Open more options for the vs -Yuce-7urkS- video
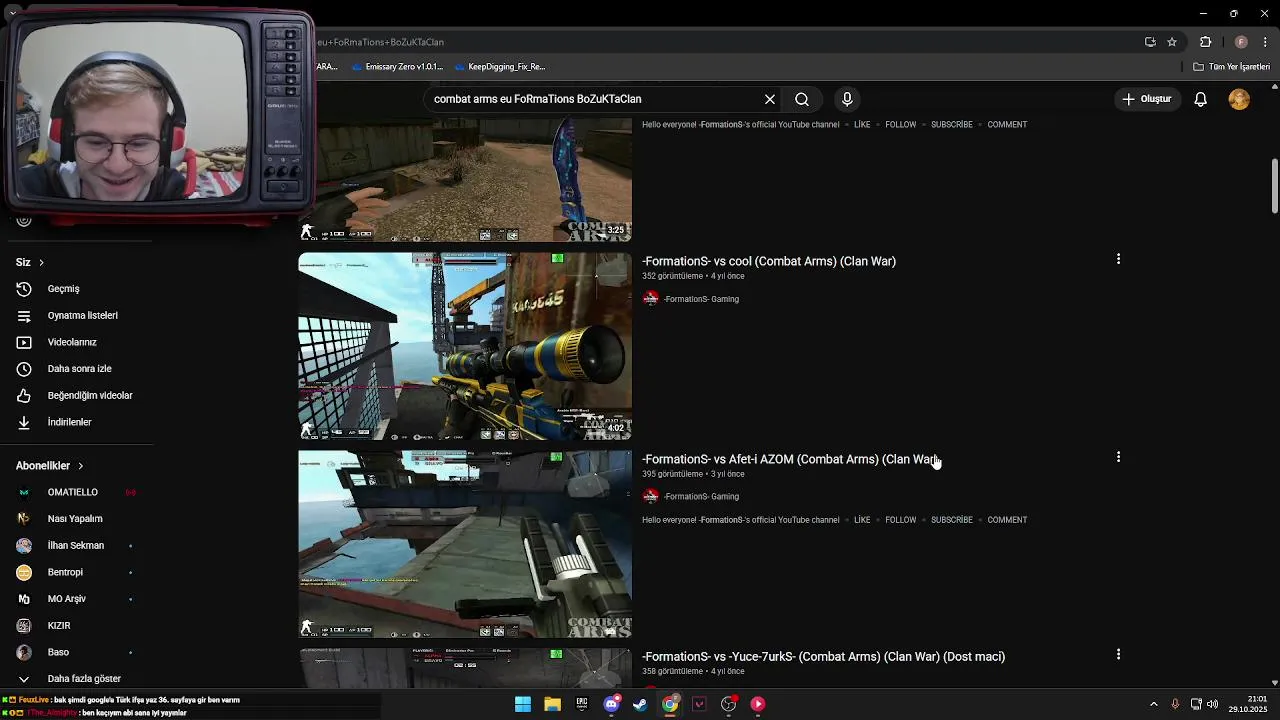This screenshot has height=720, width=1280. click(x=1118, y=654)
